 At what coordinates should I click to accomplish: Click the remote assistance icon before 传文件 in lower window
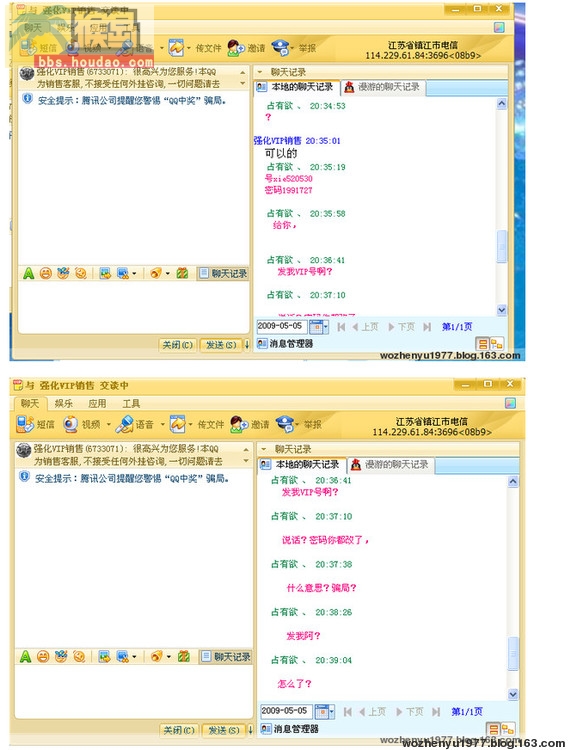tap(177, 424)
